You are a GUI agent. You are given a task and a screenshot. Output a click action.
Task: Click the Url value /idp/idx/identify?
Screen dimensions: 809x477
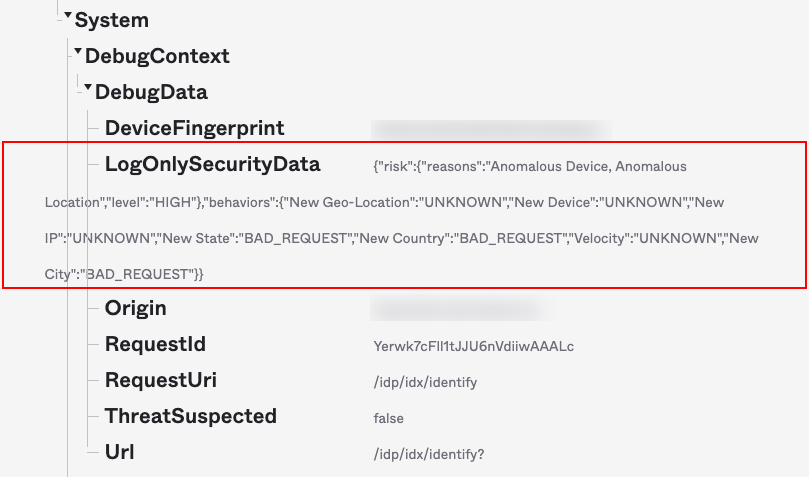427,454
